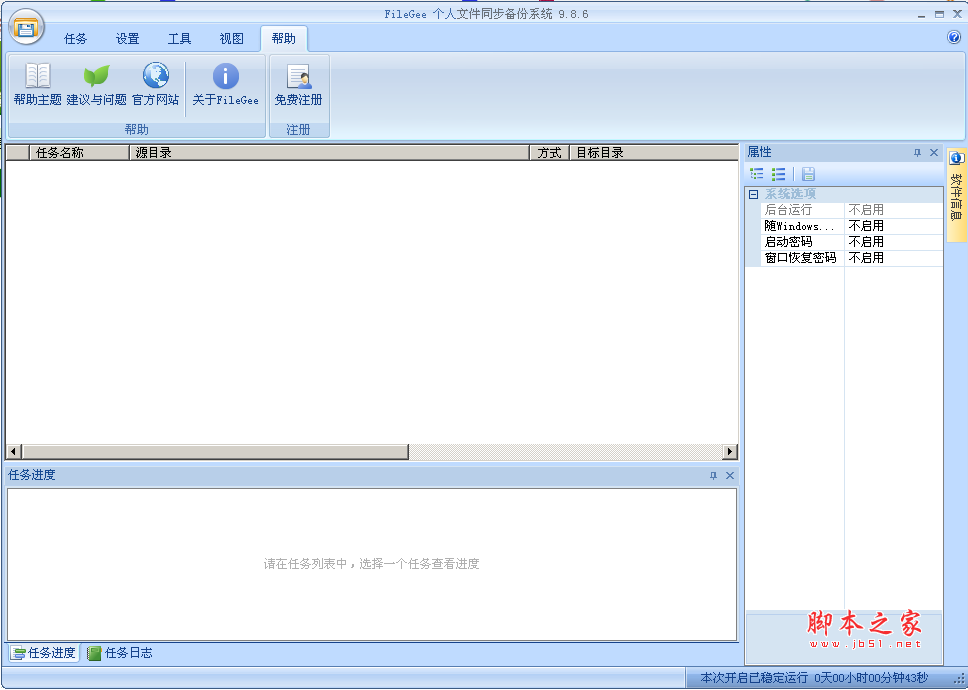Screen dimensions: 968x690
Task: Expand the 软件信息 side tab
Action: (x=956, y=195)
